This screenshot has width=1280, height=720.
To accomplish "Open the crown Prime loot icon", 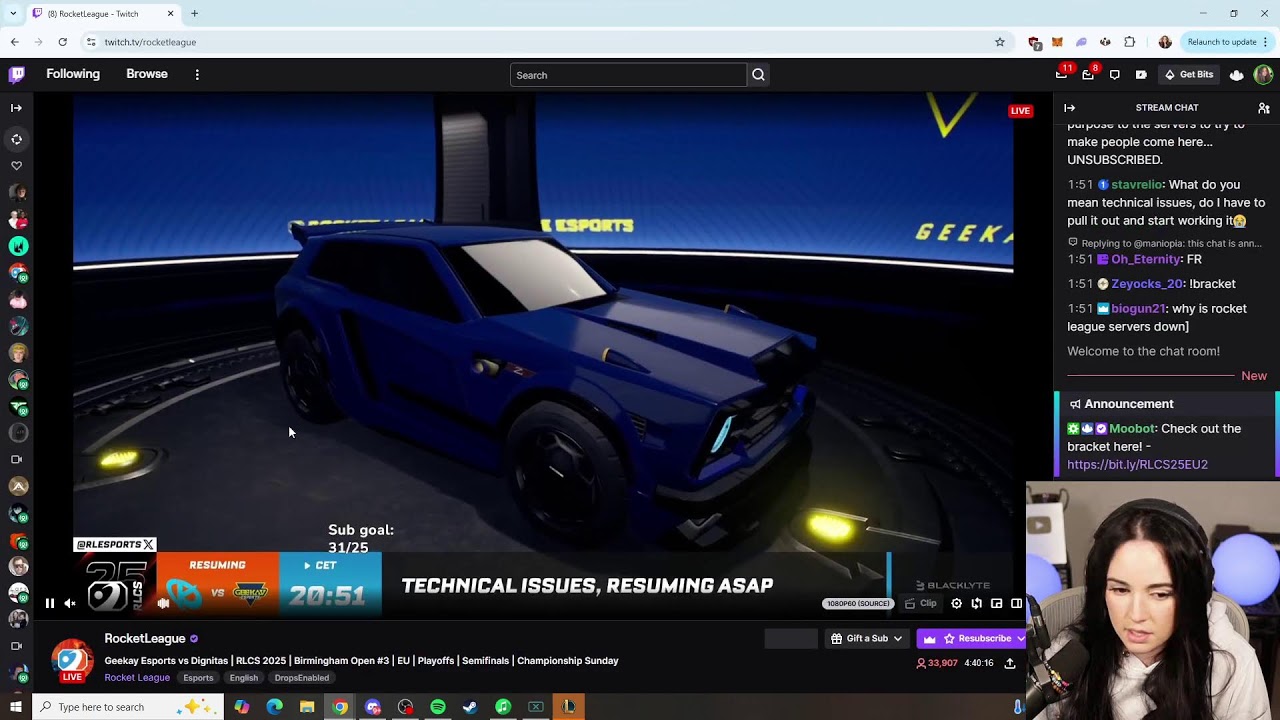I will tap(1237, 75).
